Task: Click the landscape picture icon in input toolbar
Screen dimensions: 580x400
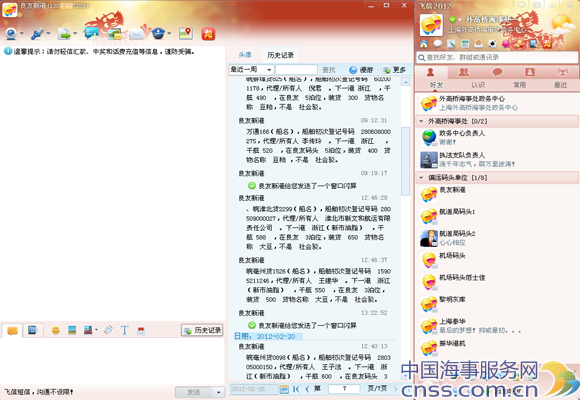Action: pos(72,330)
